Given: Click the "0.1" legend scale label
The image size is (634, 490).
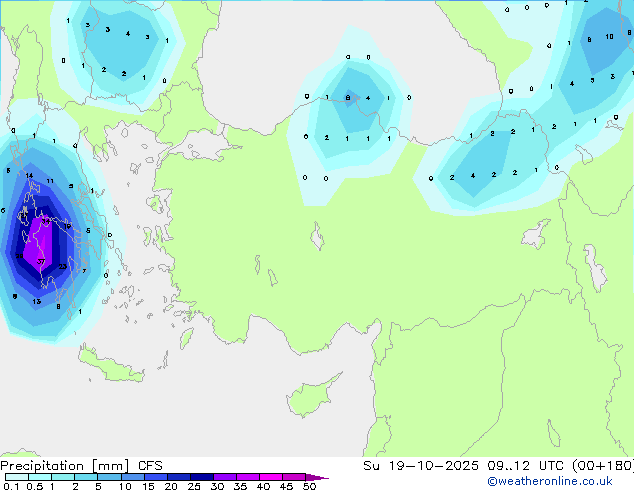Looking at the screenshot, I should [11, 486].
